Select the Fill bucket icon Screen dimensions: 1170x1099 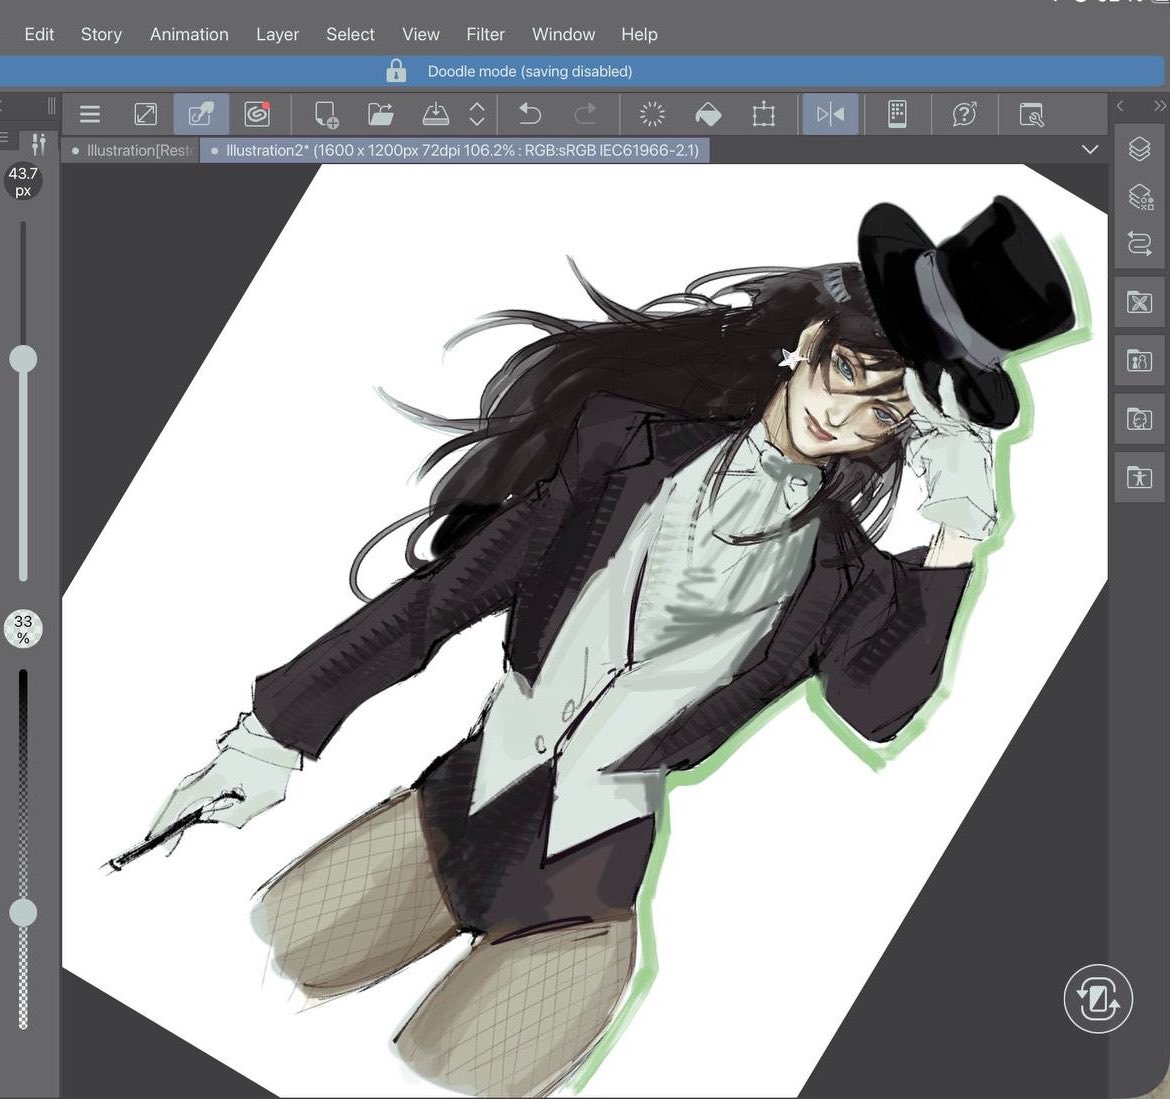point(707,114)
